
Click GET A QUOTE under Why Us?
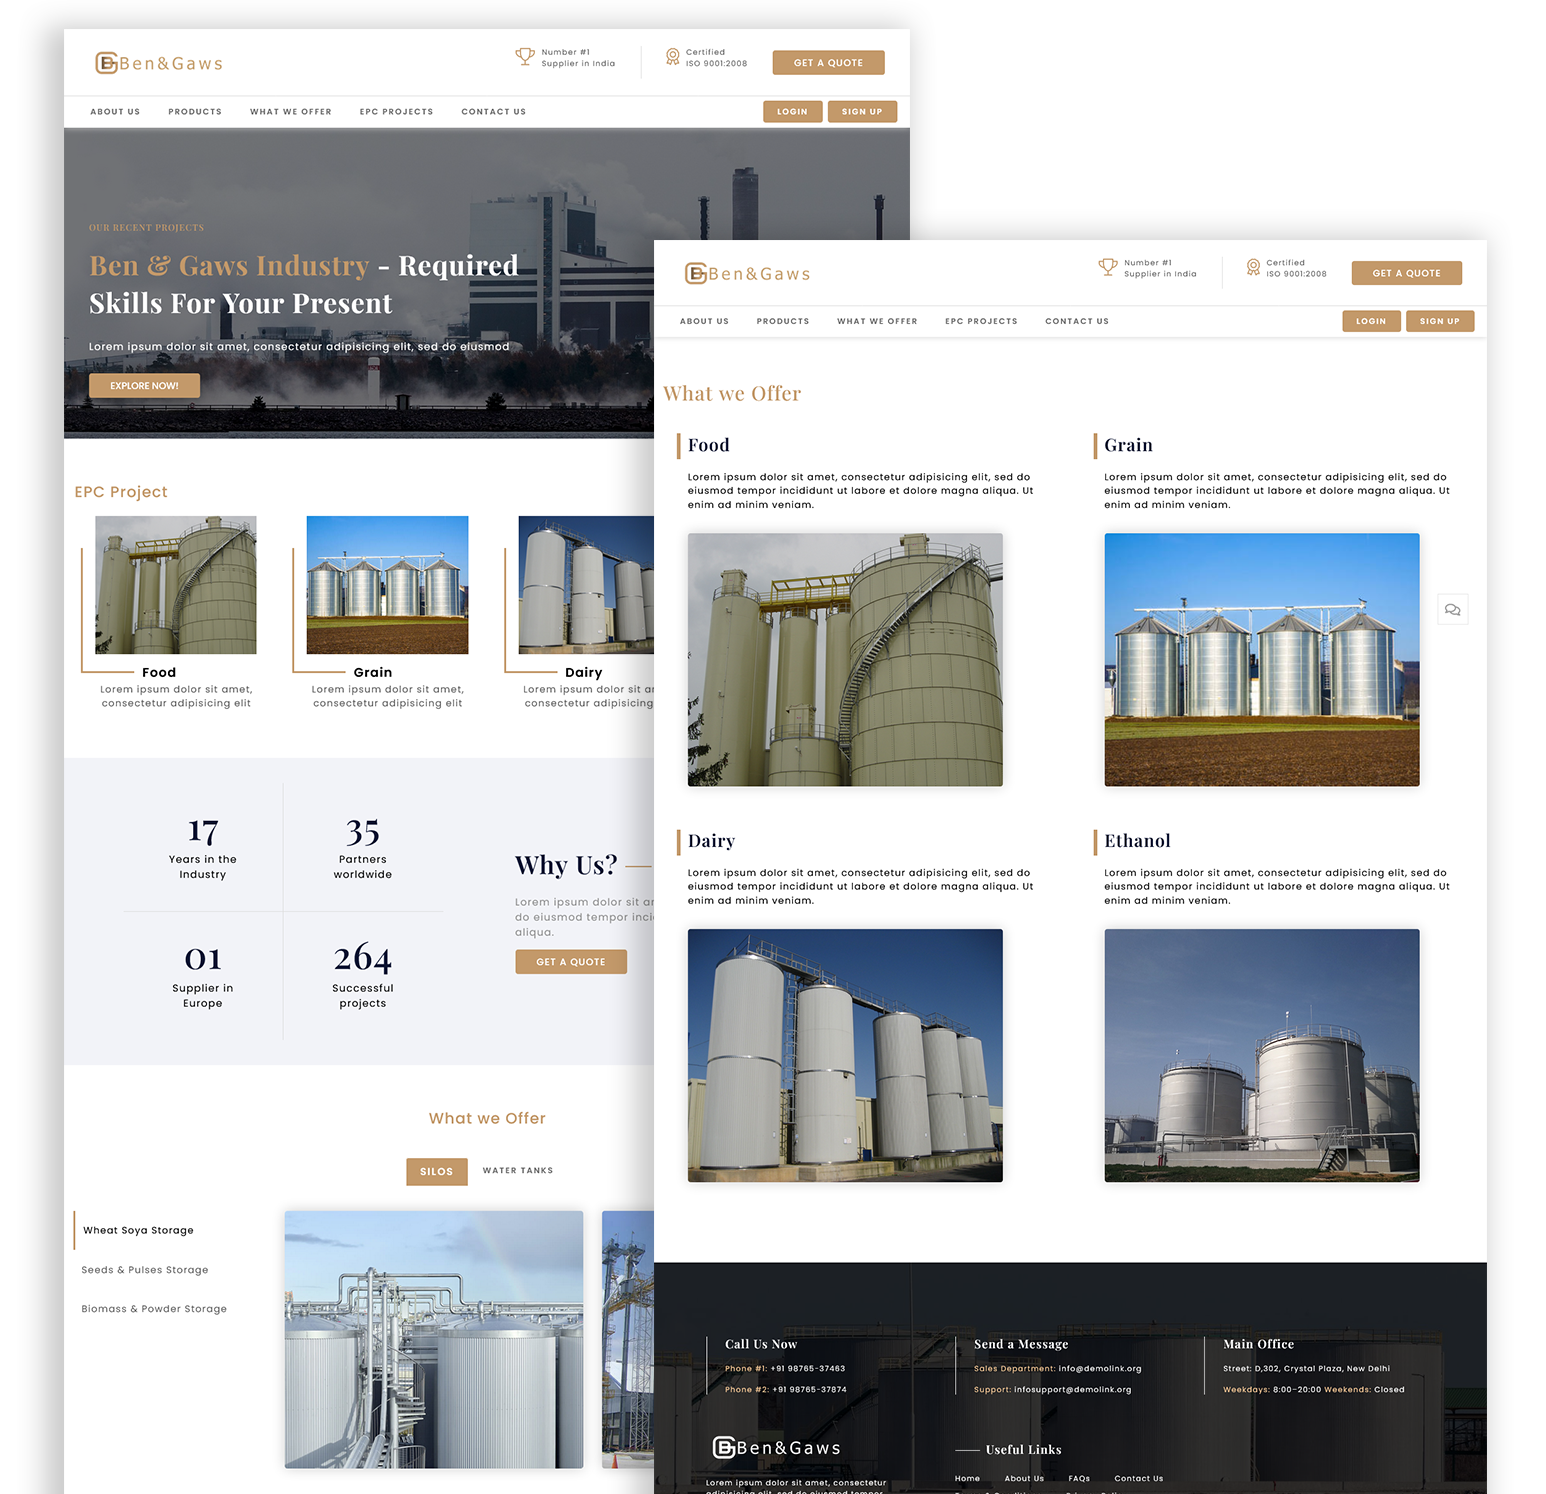coord(570,962)
